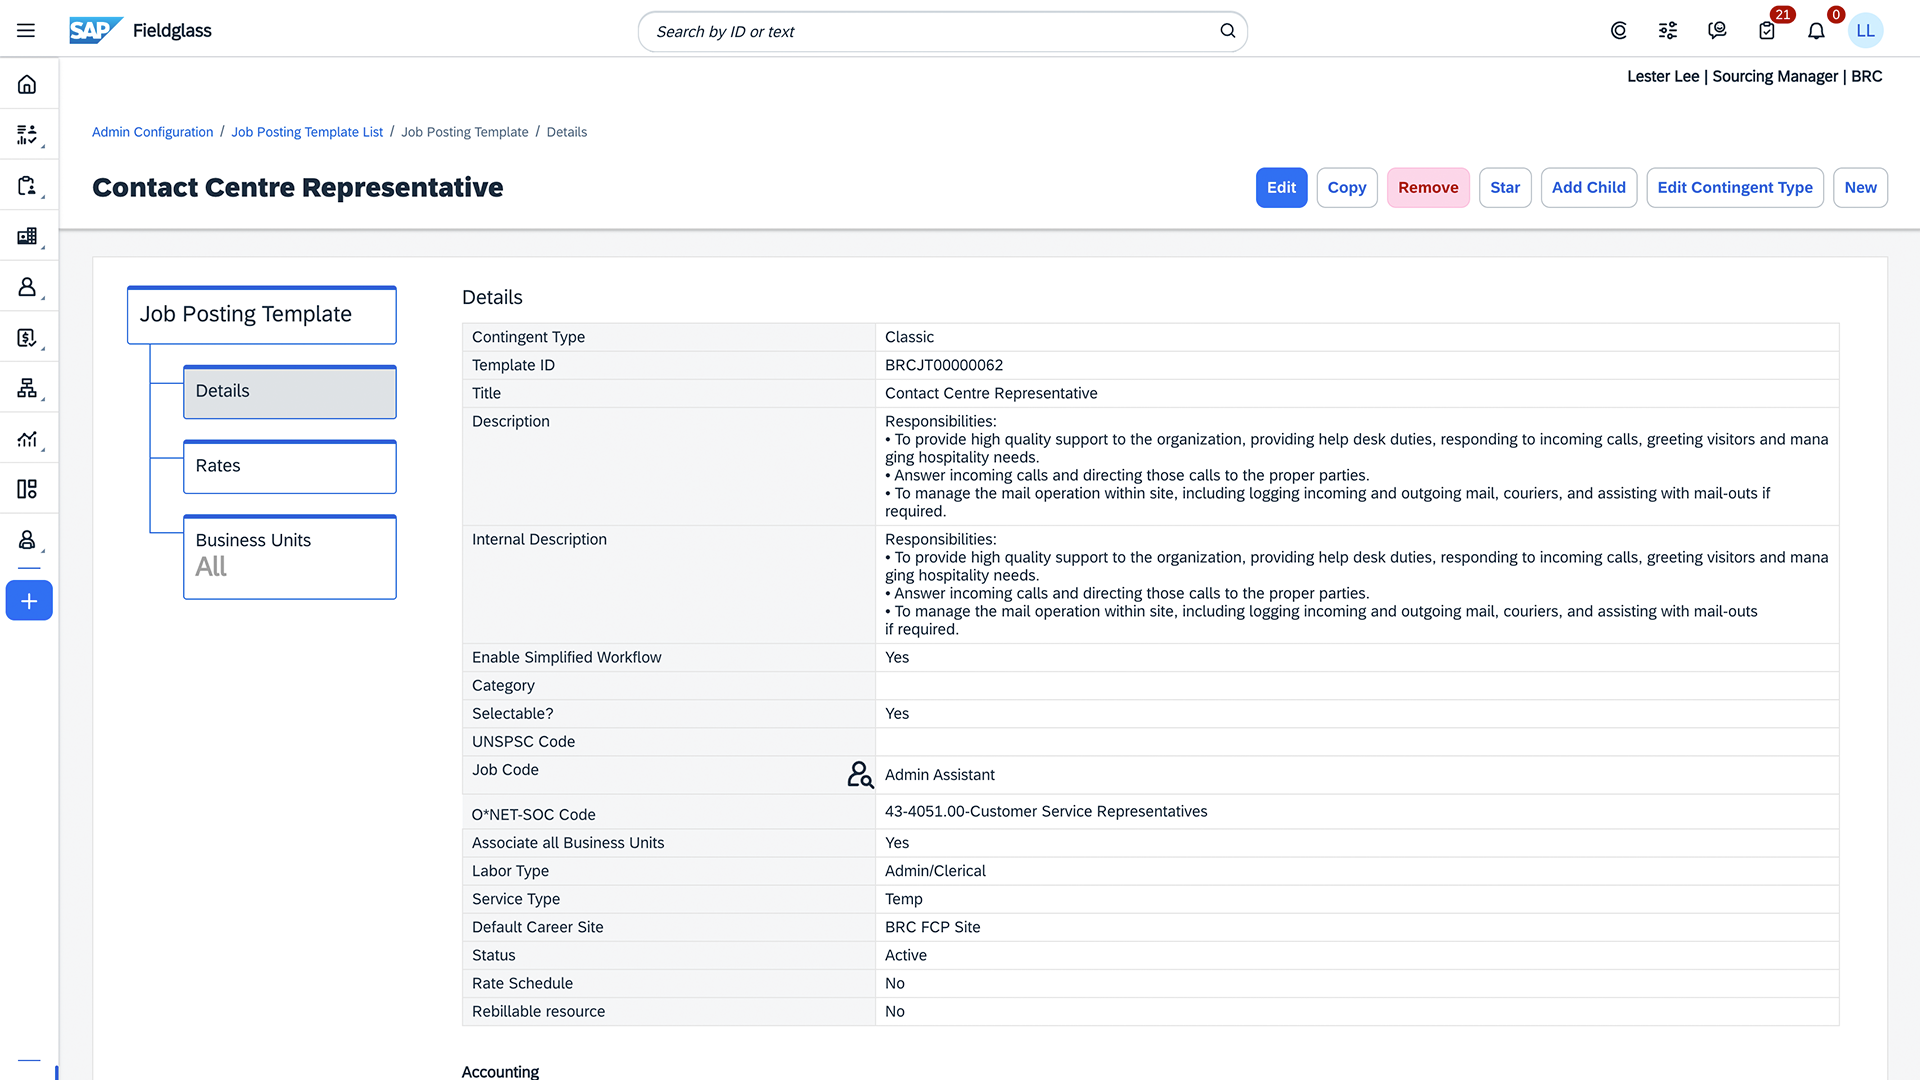This screenshot has height=1080, width=1920.
Task: Select the Rates tree node
Action: coord(290,467)
